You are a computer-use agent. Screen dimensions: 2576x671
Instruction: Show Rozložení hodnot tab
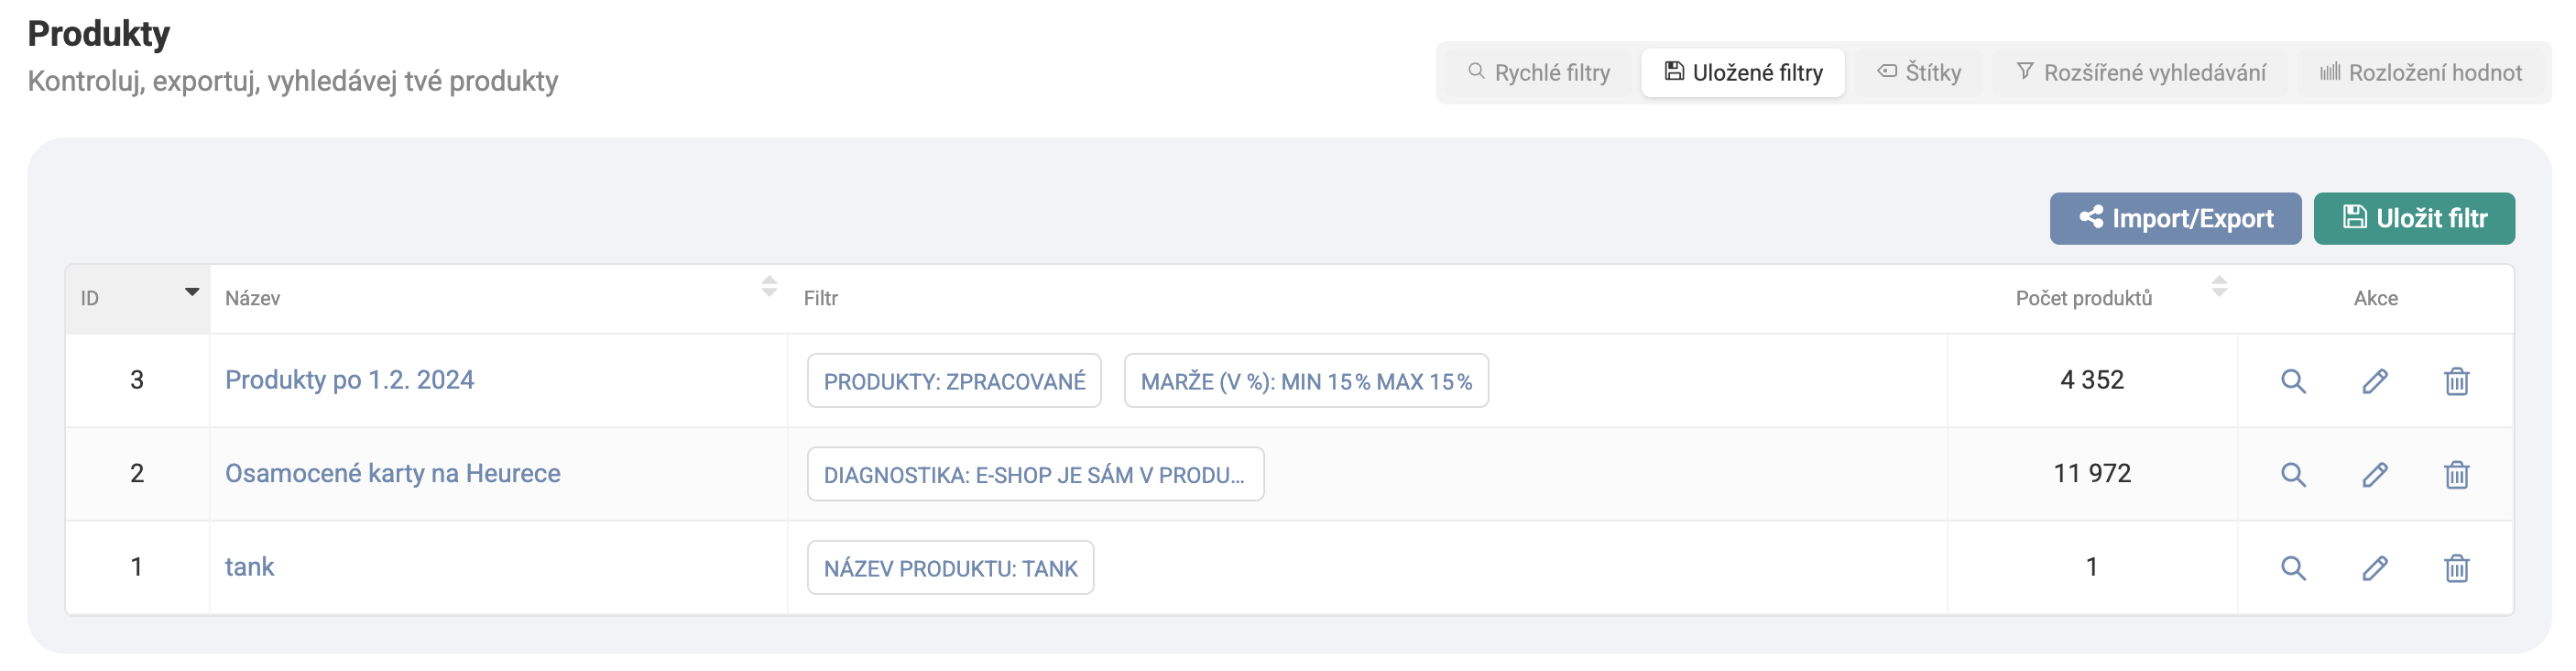2420,73
